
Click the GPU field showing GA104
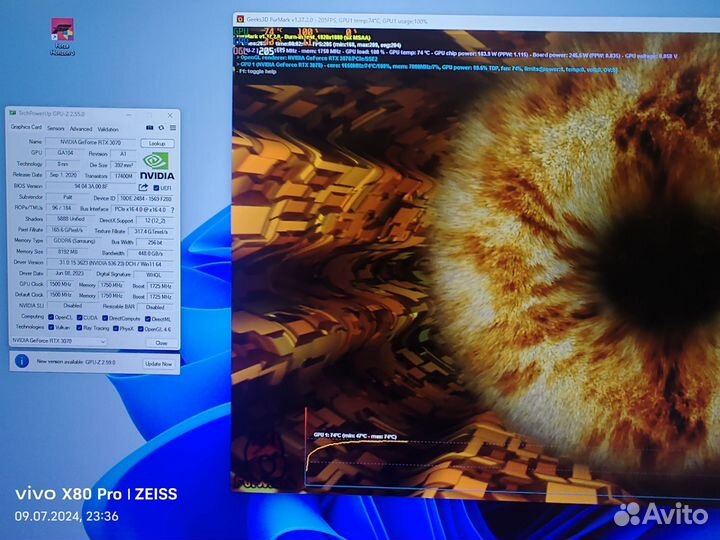[65, 152]
